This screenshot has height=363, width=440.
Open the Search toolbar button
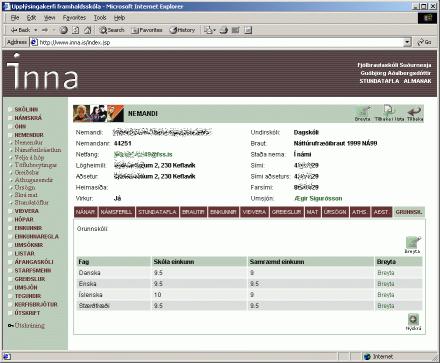click(x=112, y=30)
